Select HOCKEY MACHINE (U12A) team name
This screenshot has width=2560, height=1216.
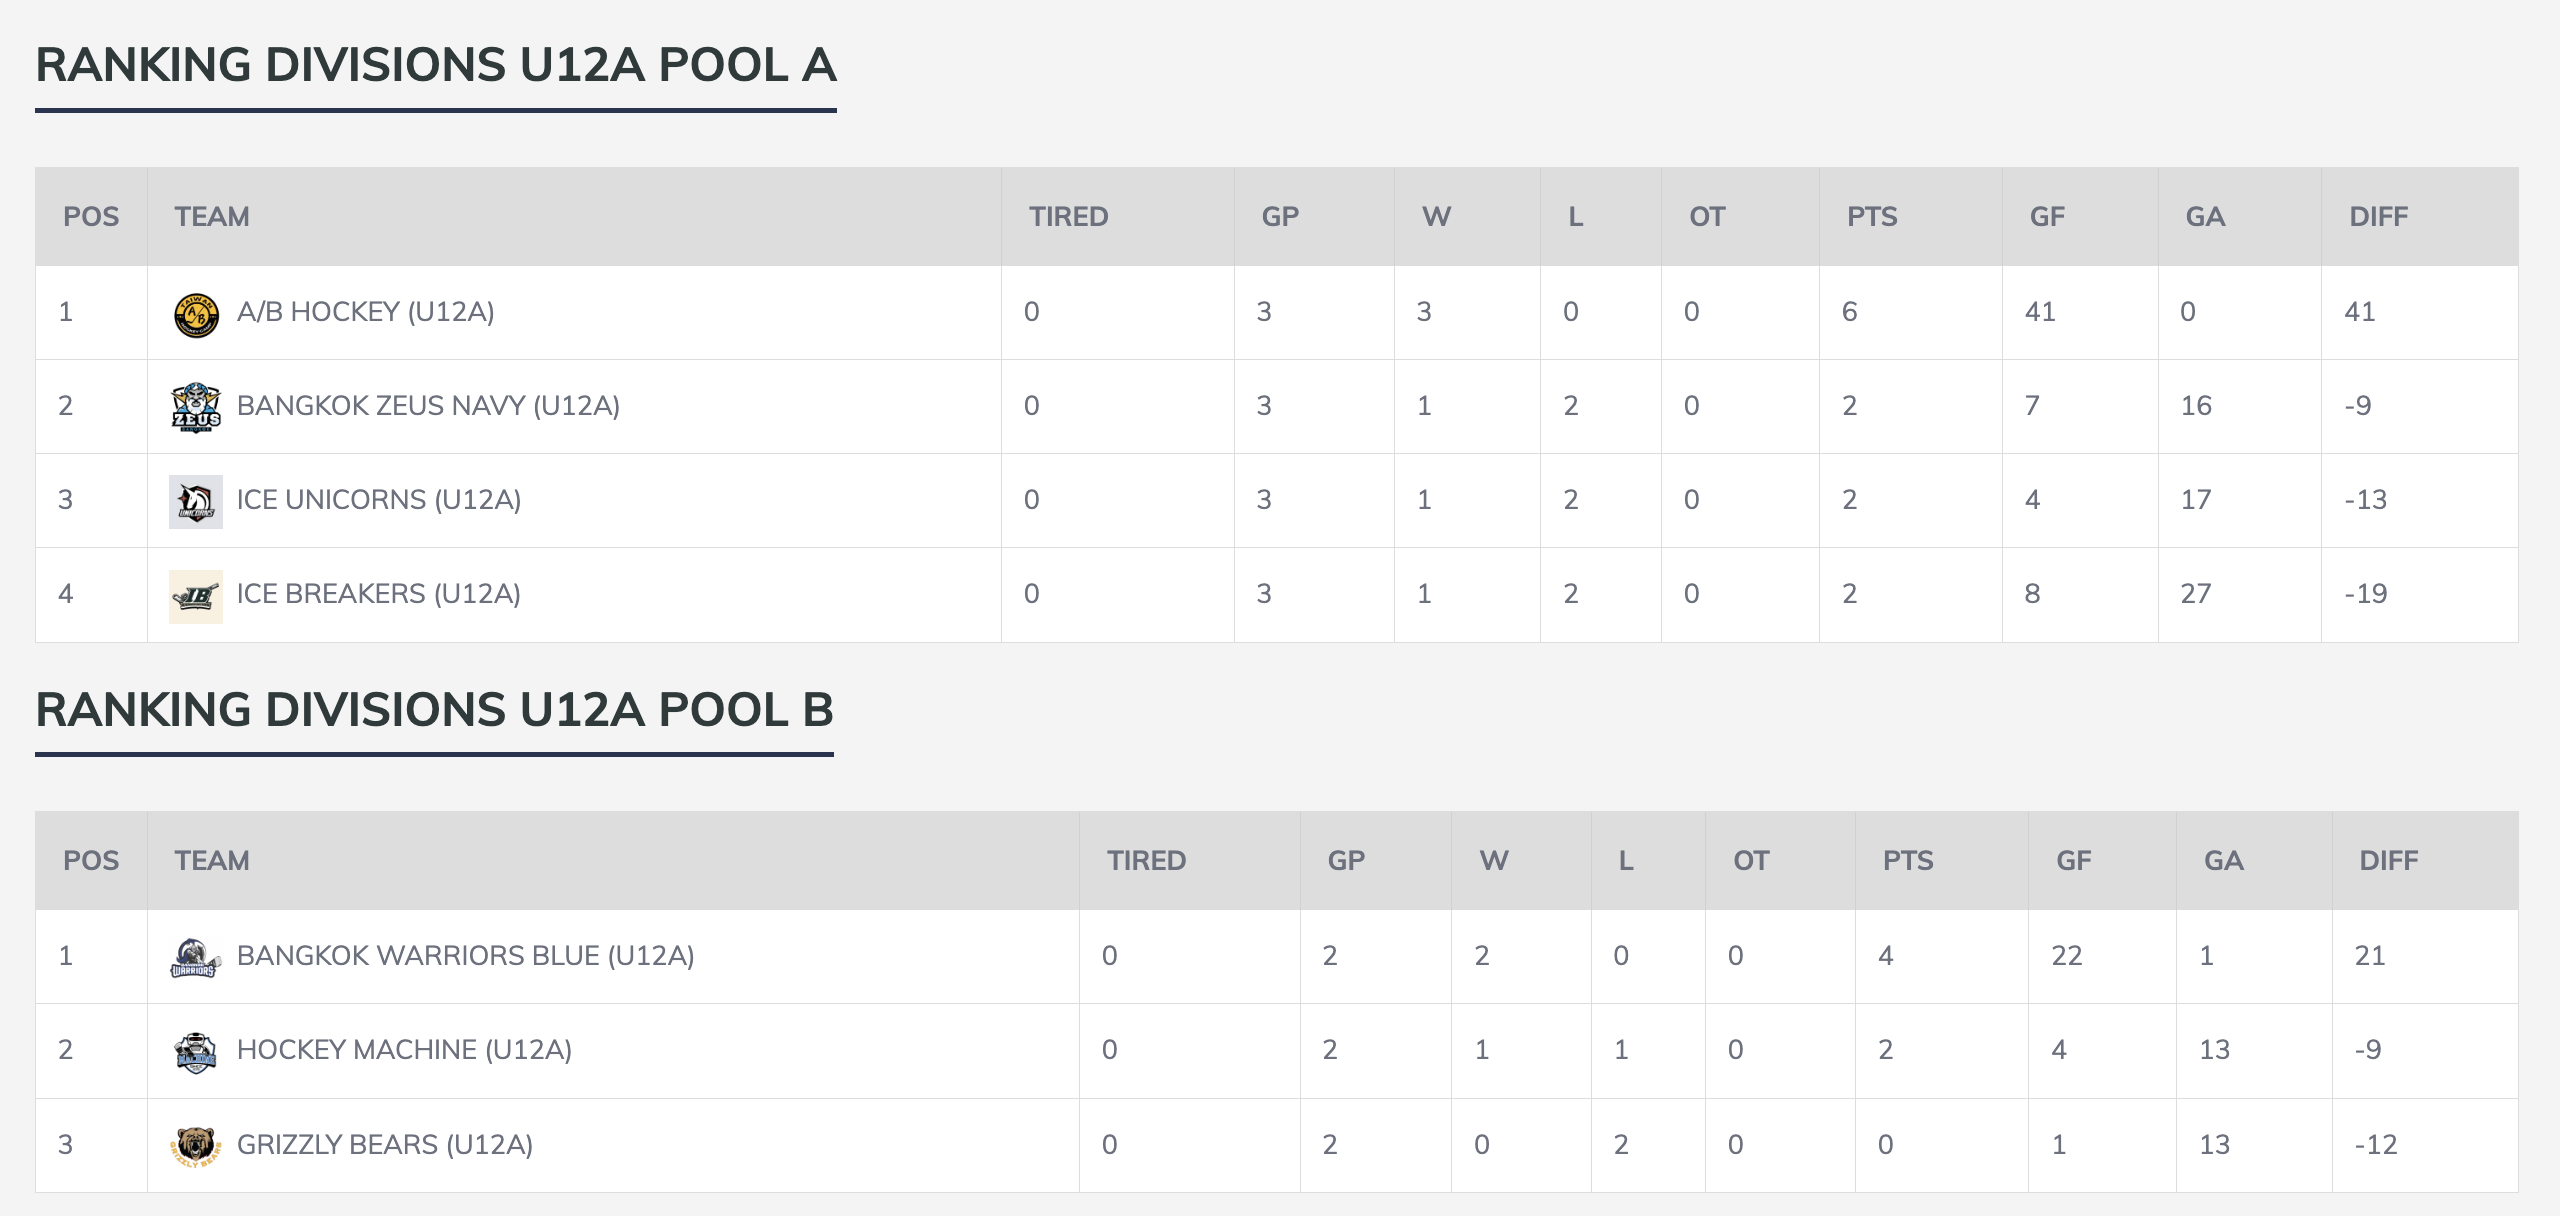tap(404, 1050)
